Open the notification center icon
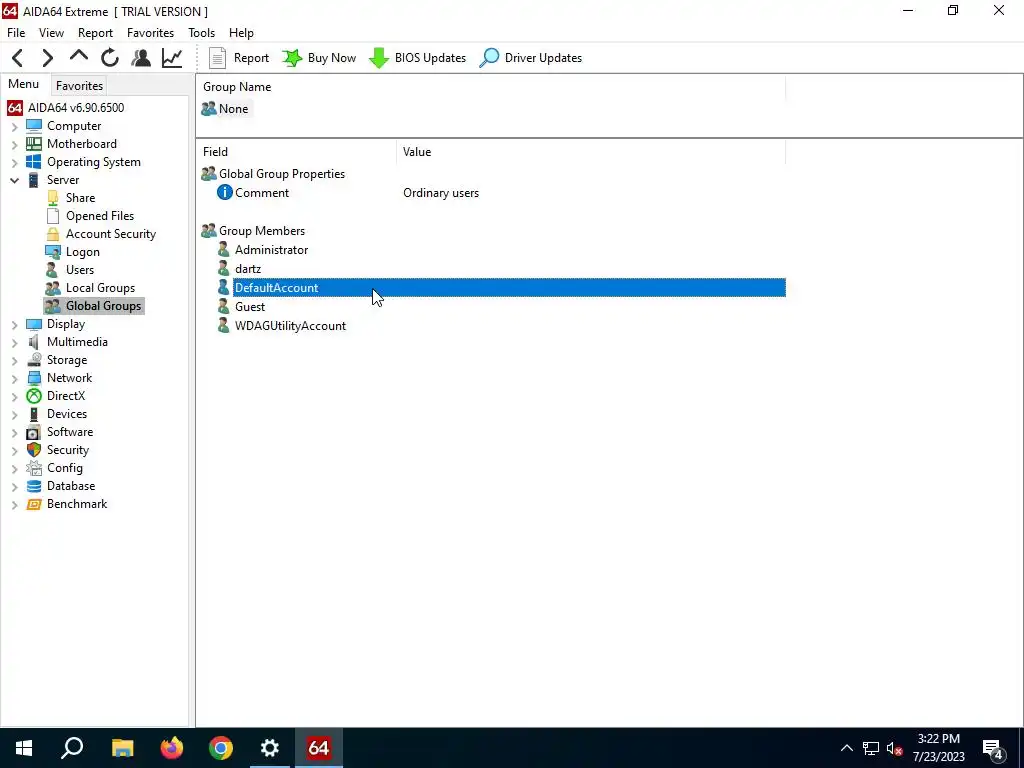This screenshot has width=1024, height=768. (x=993, y=748)
